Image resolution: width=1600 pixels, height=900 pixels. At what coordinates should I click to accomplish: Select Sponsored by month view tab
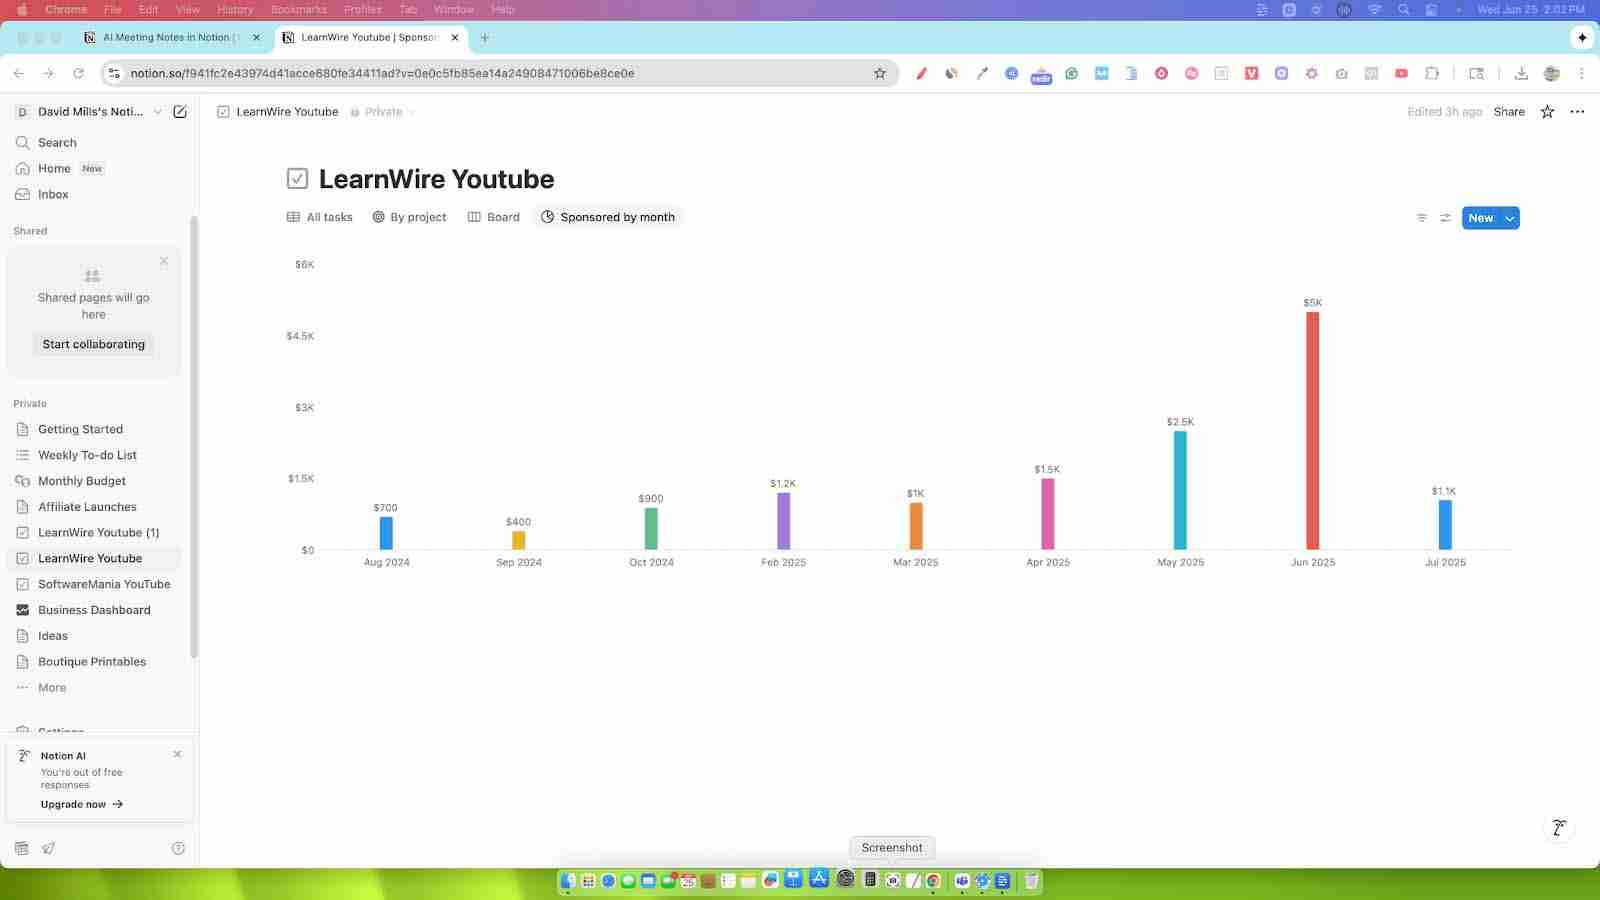(x=608, y=217)
